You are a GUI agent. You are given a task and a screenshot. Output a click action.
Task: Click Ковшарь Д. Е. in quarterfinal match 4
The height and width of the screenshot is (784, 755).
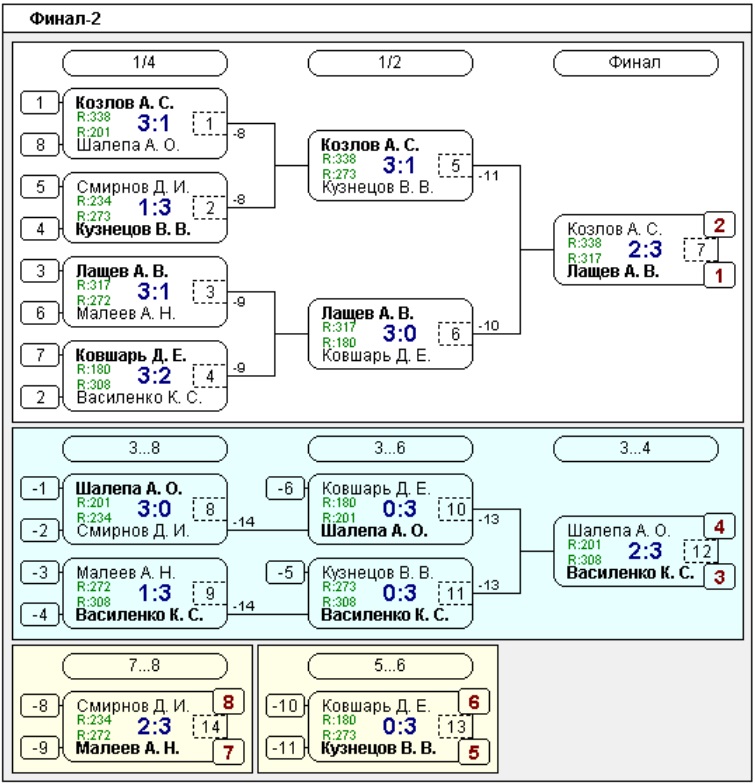(x=130, y=355)
